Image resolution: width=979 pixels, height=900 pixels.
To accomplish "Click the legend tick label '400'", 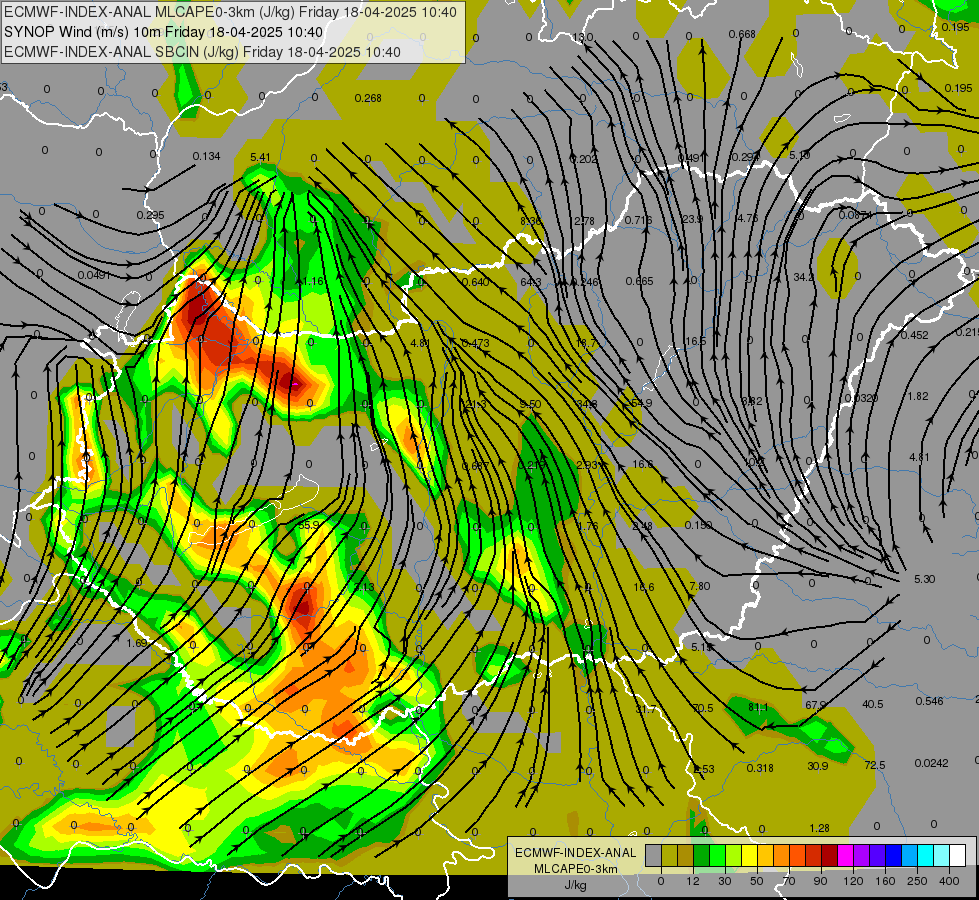I will (x=949, y=881).
